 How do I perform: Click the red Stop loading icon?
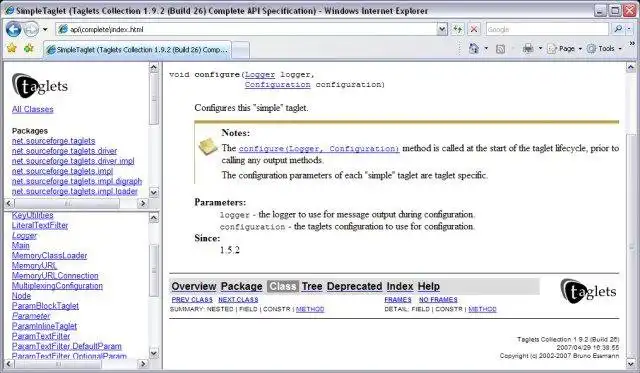tap(474, 29)
